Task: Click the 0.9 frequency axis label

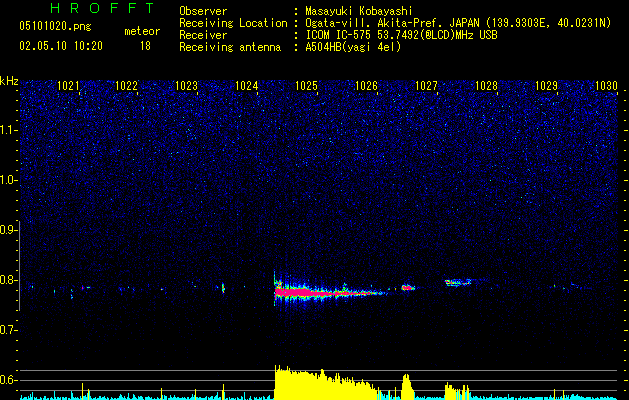Action: pos(7,230)
